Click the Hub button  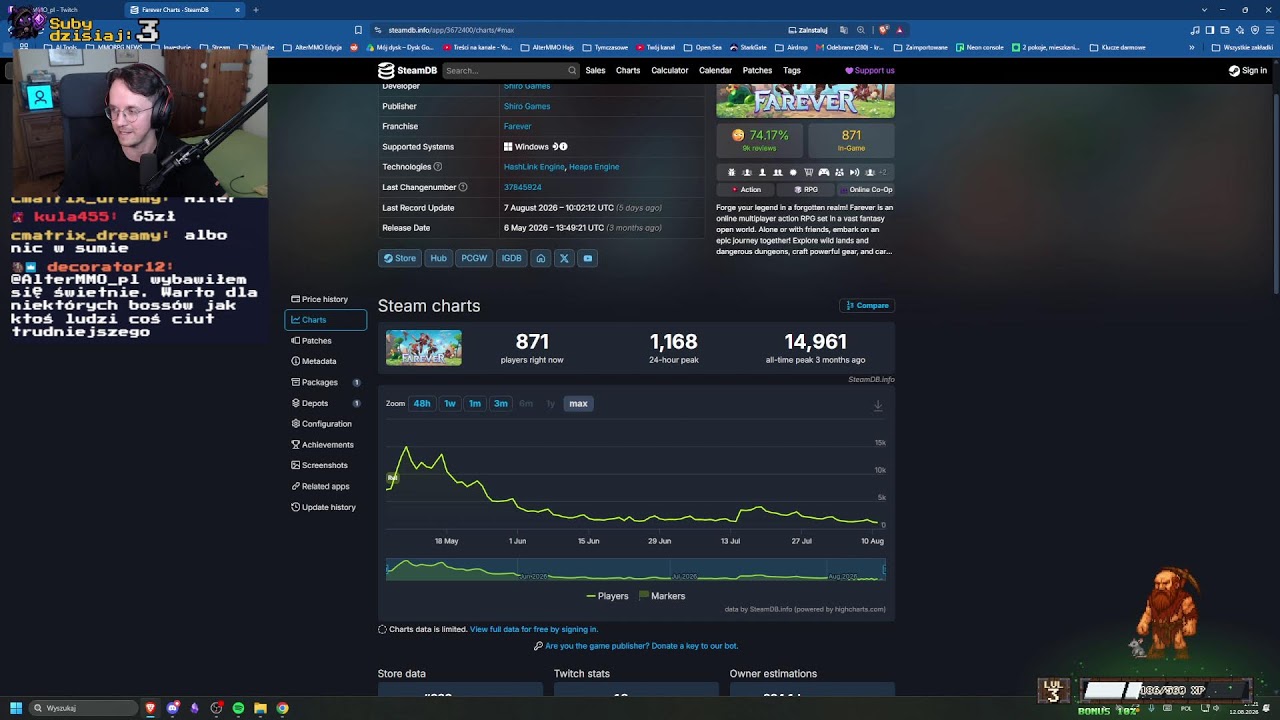click(438, 258)
